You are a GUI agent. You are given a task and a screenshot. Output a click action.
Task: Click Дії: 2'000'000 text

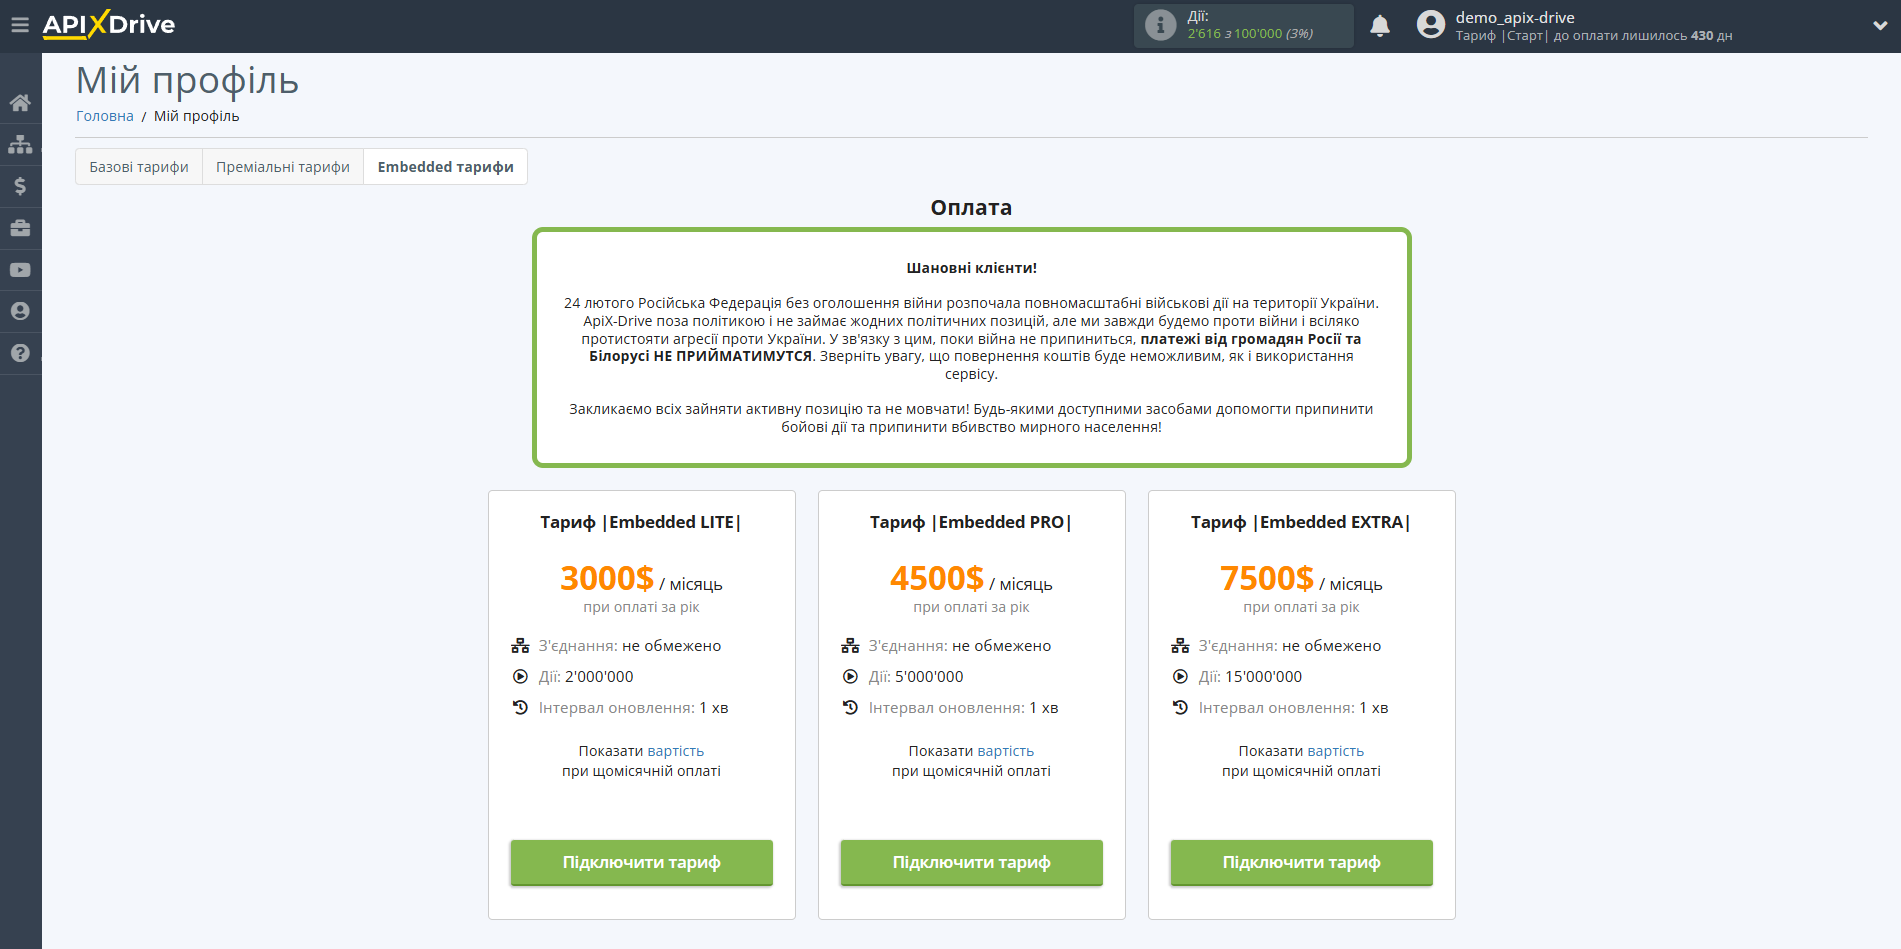click(586, 677)
